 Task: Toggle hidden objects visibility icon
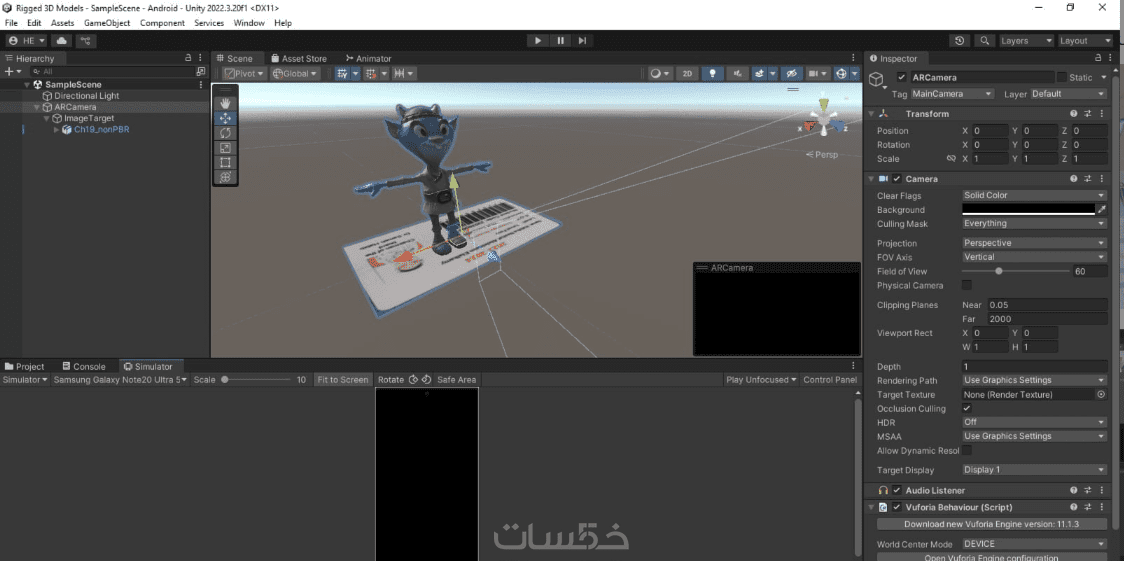pos(791,73)
